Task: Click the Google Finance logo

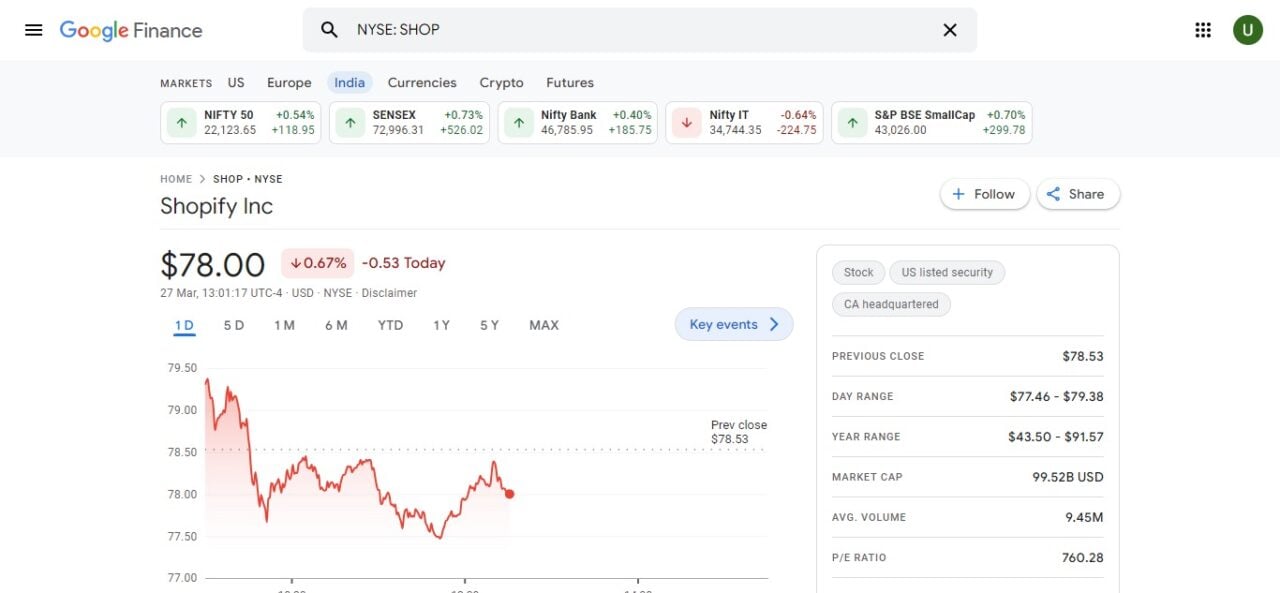Action: (131, 30)
